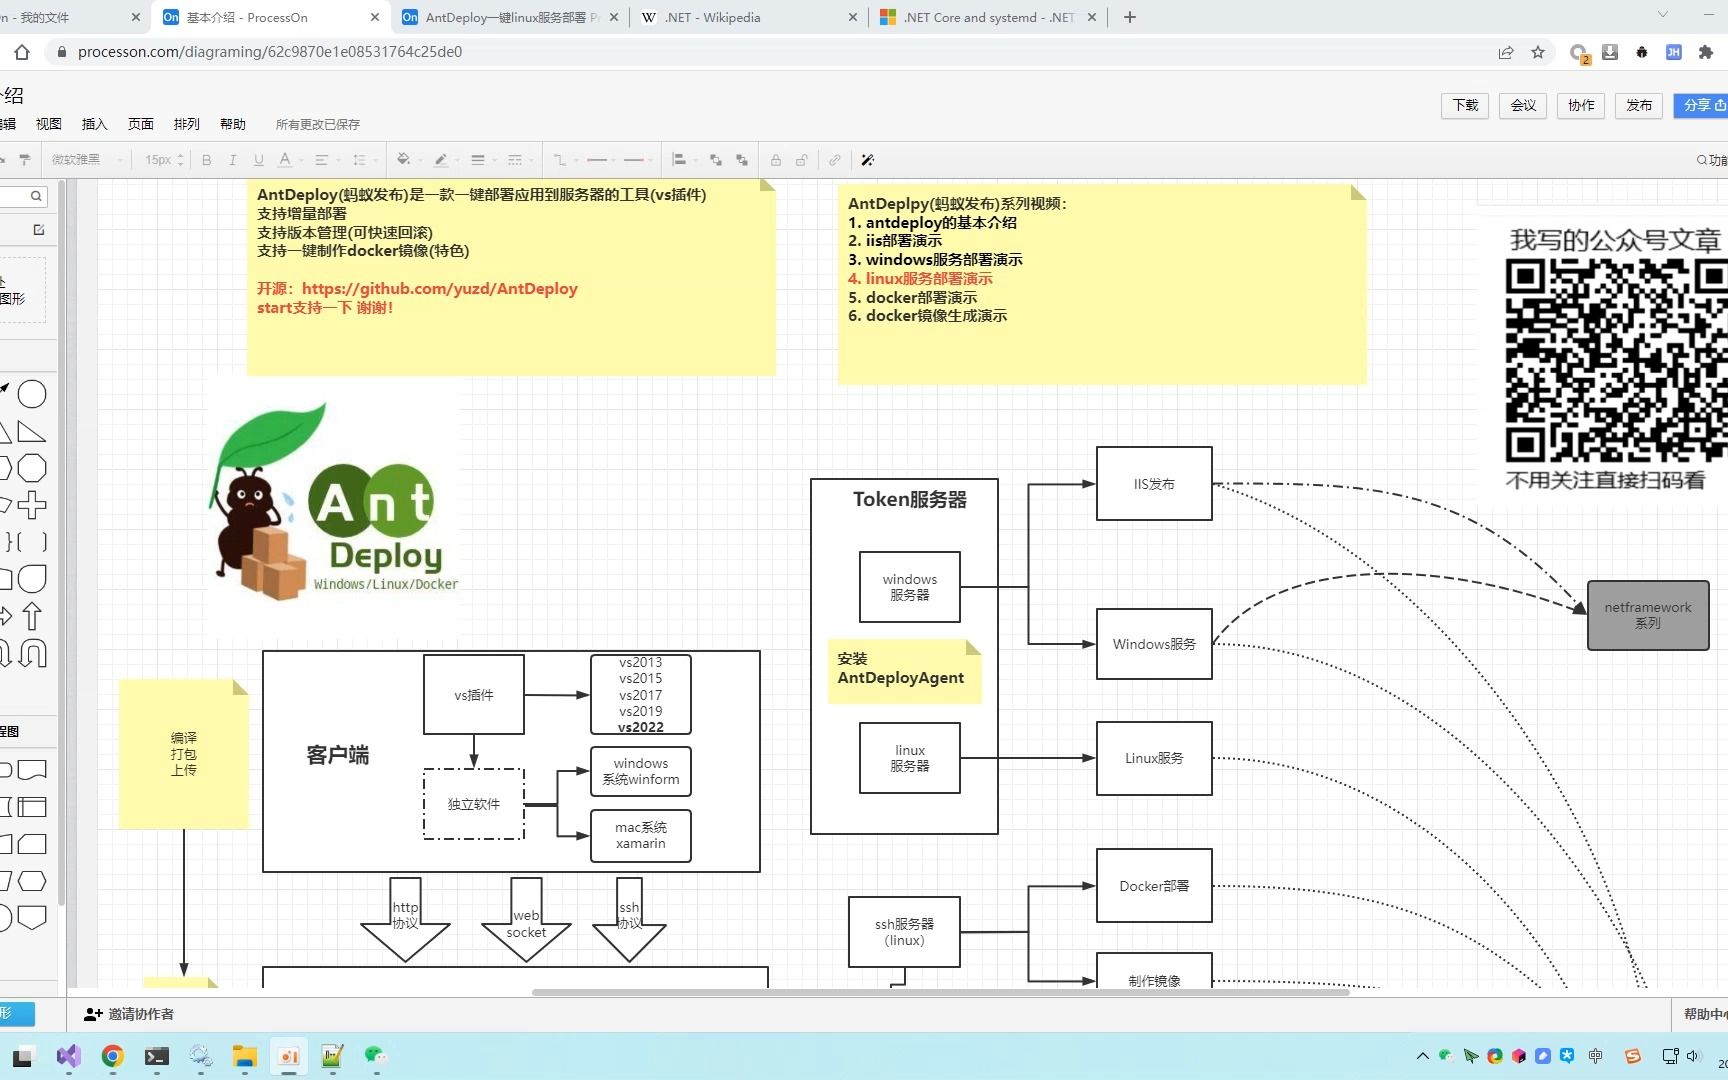Open the 页面 menu

[x=141, y=124]
